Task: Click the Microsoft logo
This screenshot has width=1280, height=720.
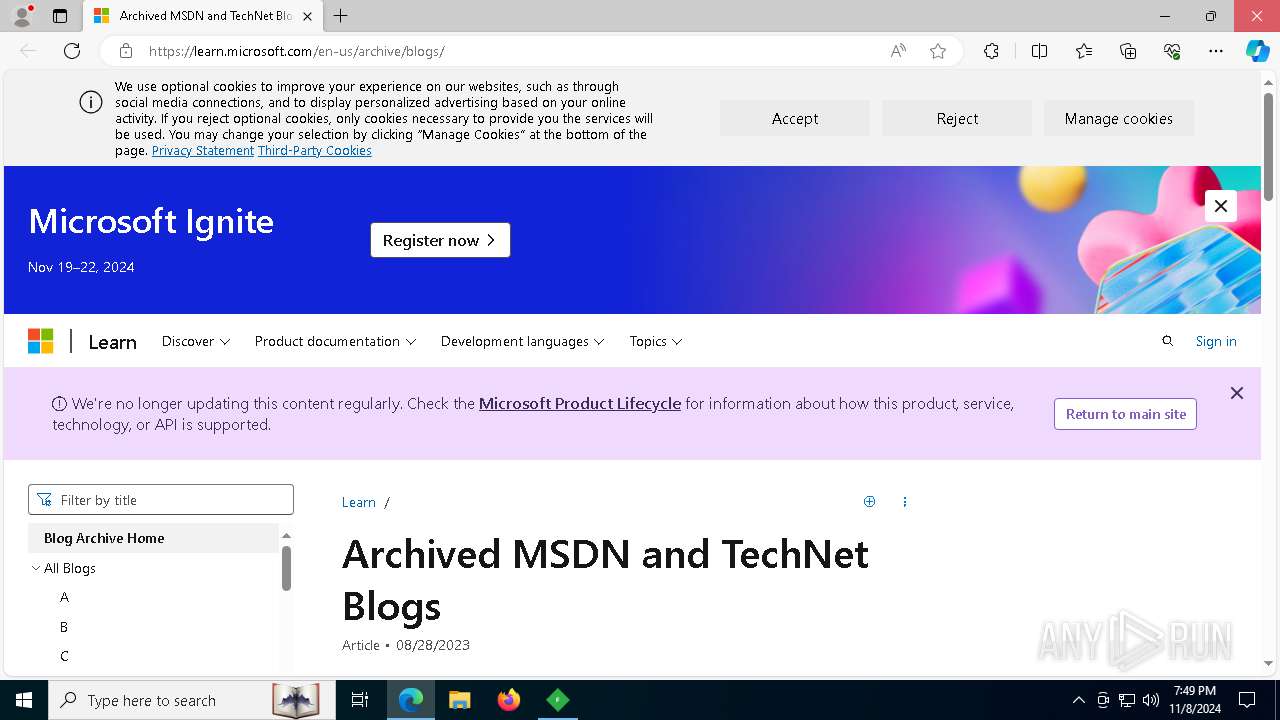Action: [x=41, y=341]
